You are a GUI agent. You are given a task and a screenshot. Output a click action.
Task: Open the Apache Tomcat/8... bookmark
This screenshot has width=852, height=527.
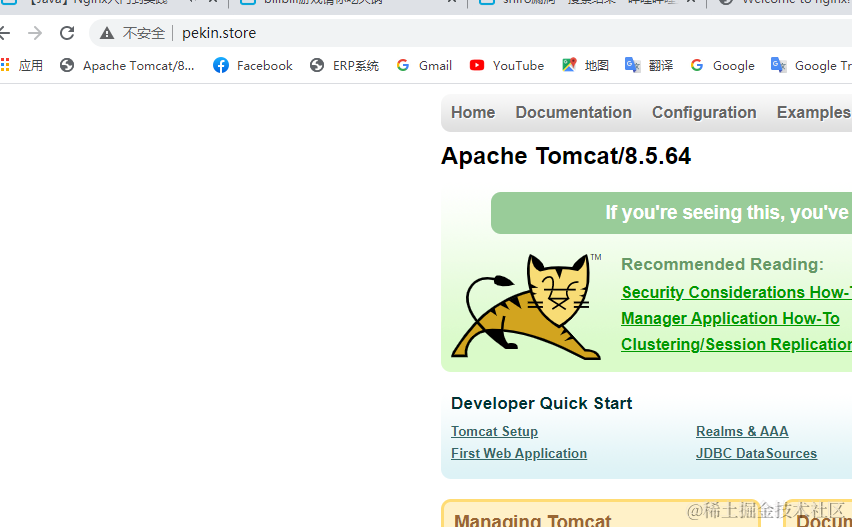click(x=127, y=66)
